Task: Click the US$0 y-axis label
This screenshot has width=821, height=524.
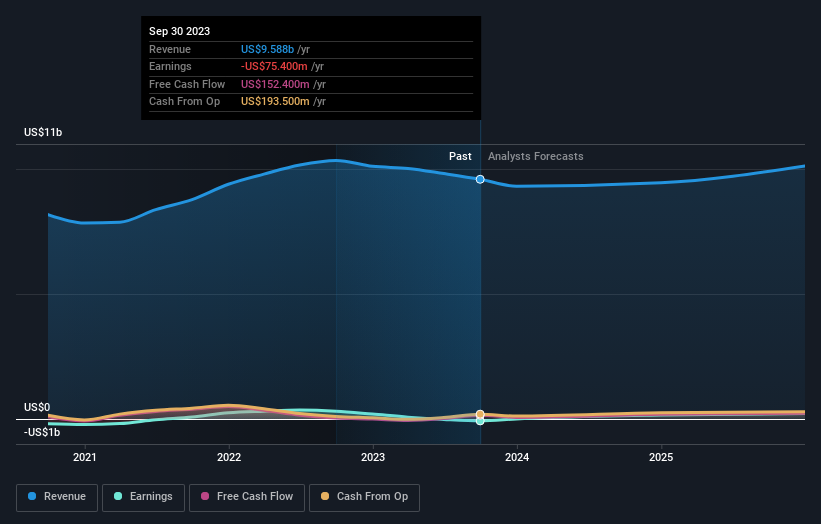Action: click(37, 407)
